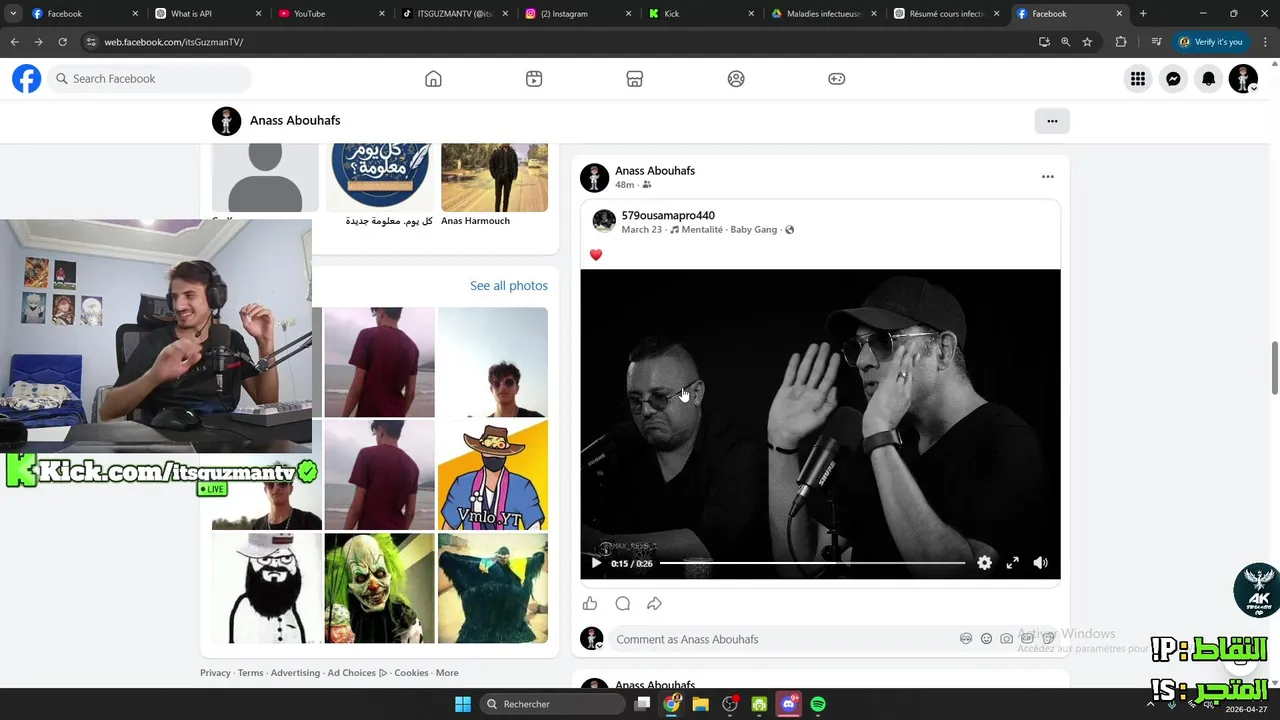Screen dimensions: 1280x720
Task: Open See all photos link
Action: tap(509, 286)
